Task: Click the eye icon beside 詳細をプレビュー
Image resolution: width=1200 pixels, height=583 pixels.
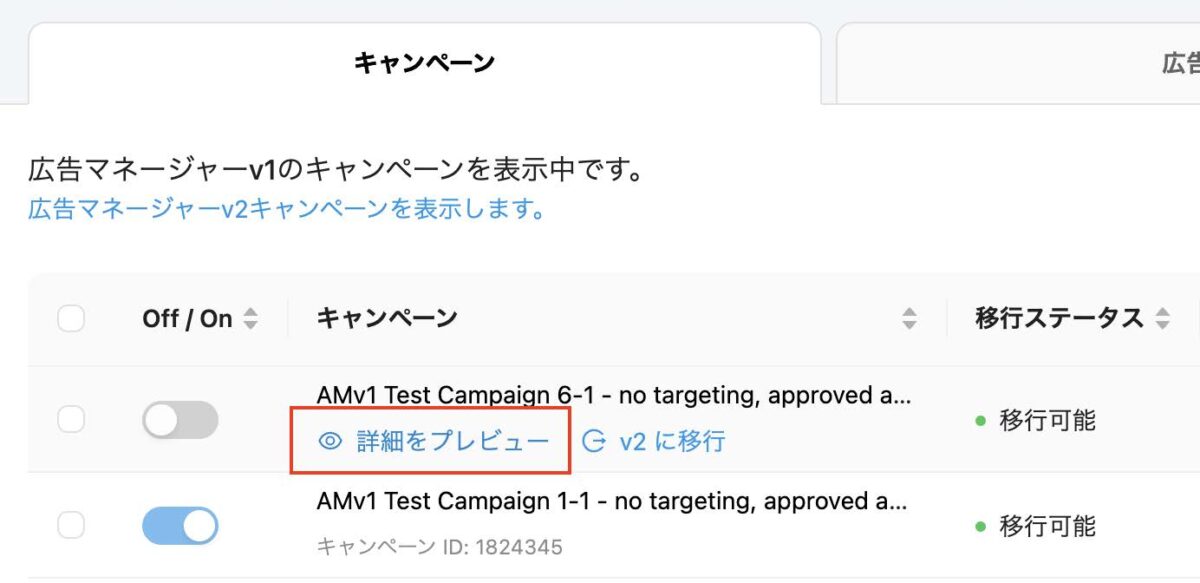Action: 330,441
